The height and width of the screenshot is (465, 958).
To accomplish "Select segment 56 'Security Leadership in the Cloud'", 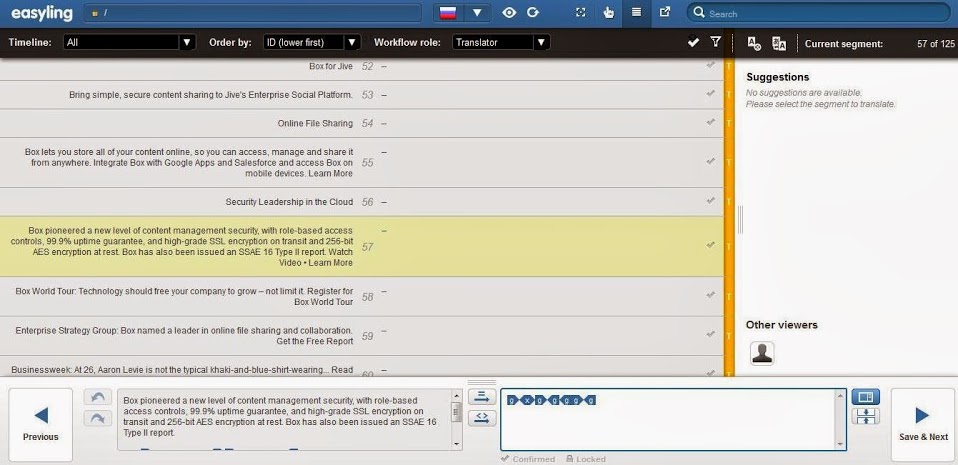I will pyautogui.click(x=361, y=202).
